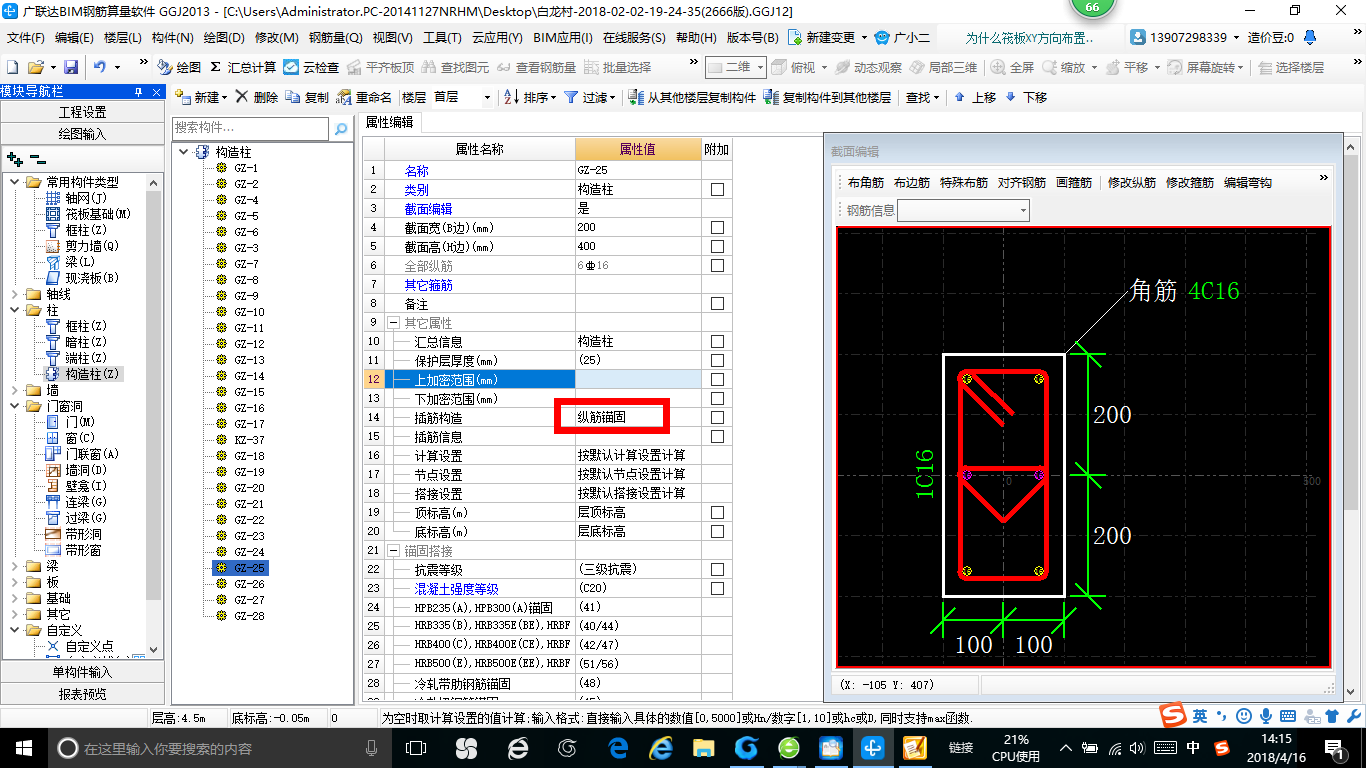
Task: Collapse the 锚固搭接 section
Action: coord(394,551)
